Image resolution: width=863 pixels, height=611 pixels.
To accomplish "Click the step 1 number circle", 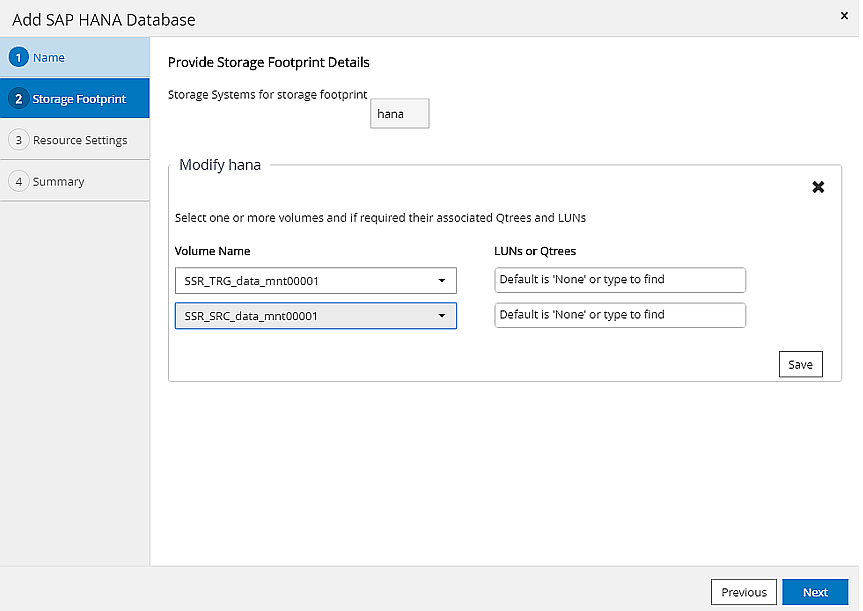I will [x=18, y=58].
